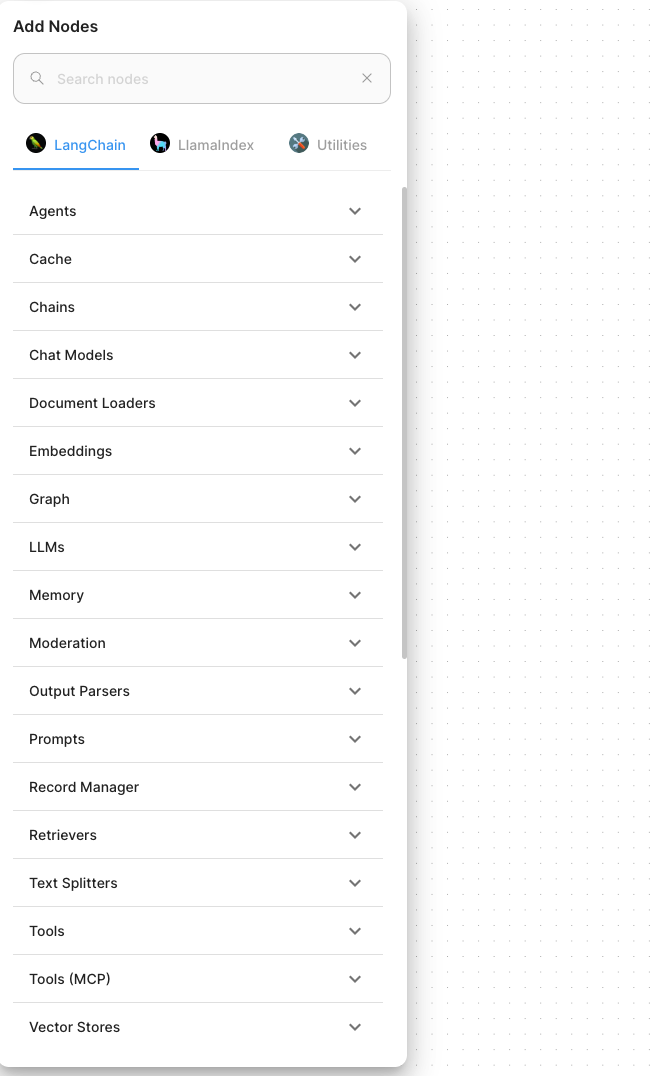Expand the Tools (MCP) chevron
The height and width of the screenshot is (1076, 662).
(355, 979)
